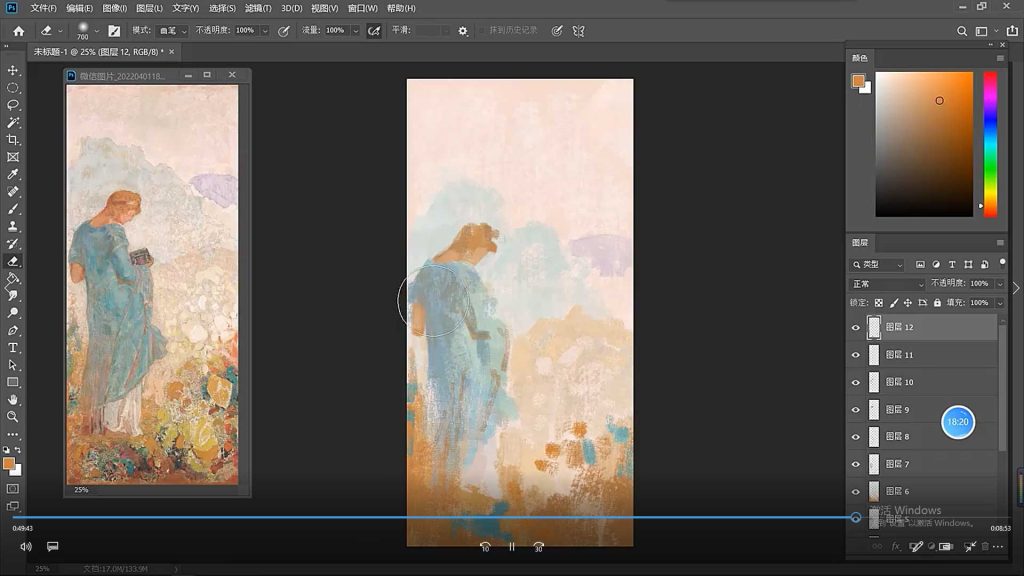Open the 滤镜 menu
The width and height of the screenshot is (1024, 576).
(x=258, y=8)
